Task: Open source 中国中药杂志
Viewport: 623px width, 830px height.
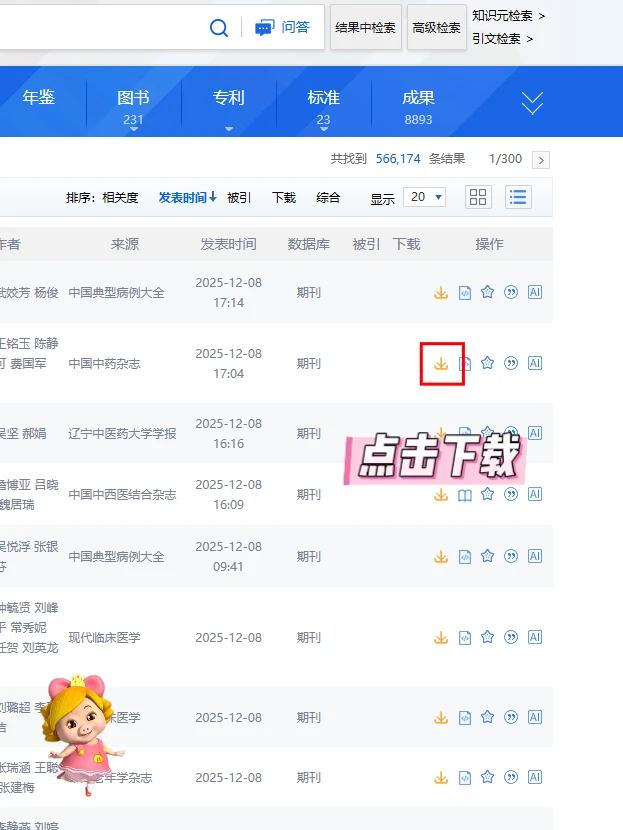Action: [x=104, y=364]
